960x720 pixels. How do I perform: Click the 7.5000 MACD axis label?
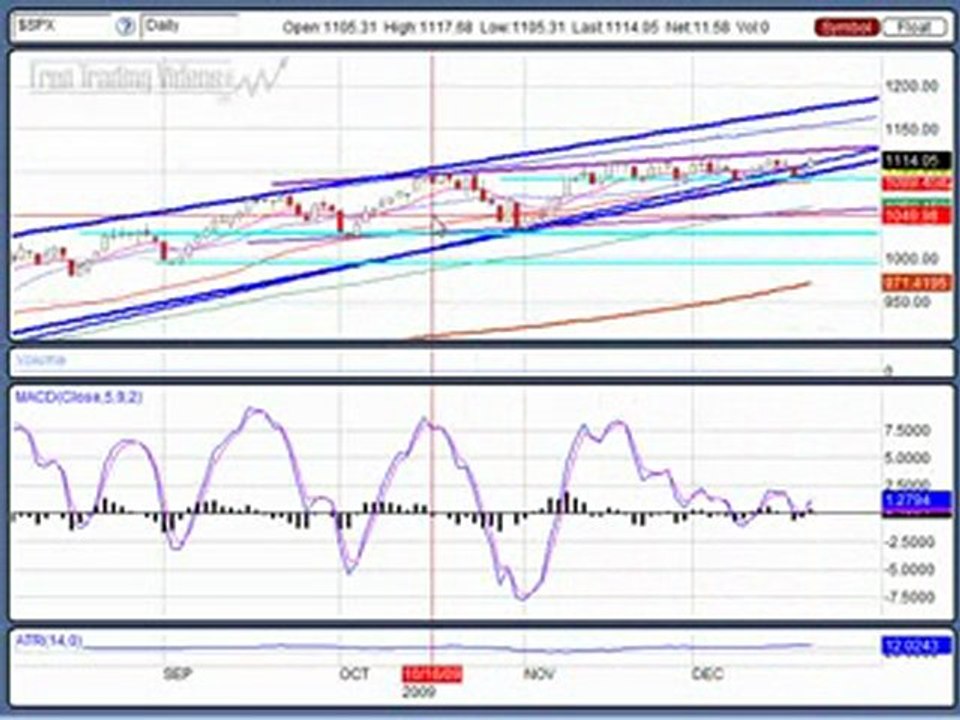click(x=909, y=430)
